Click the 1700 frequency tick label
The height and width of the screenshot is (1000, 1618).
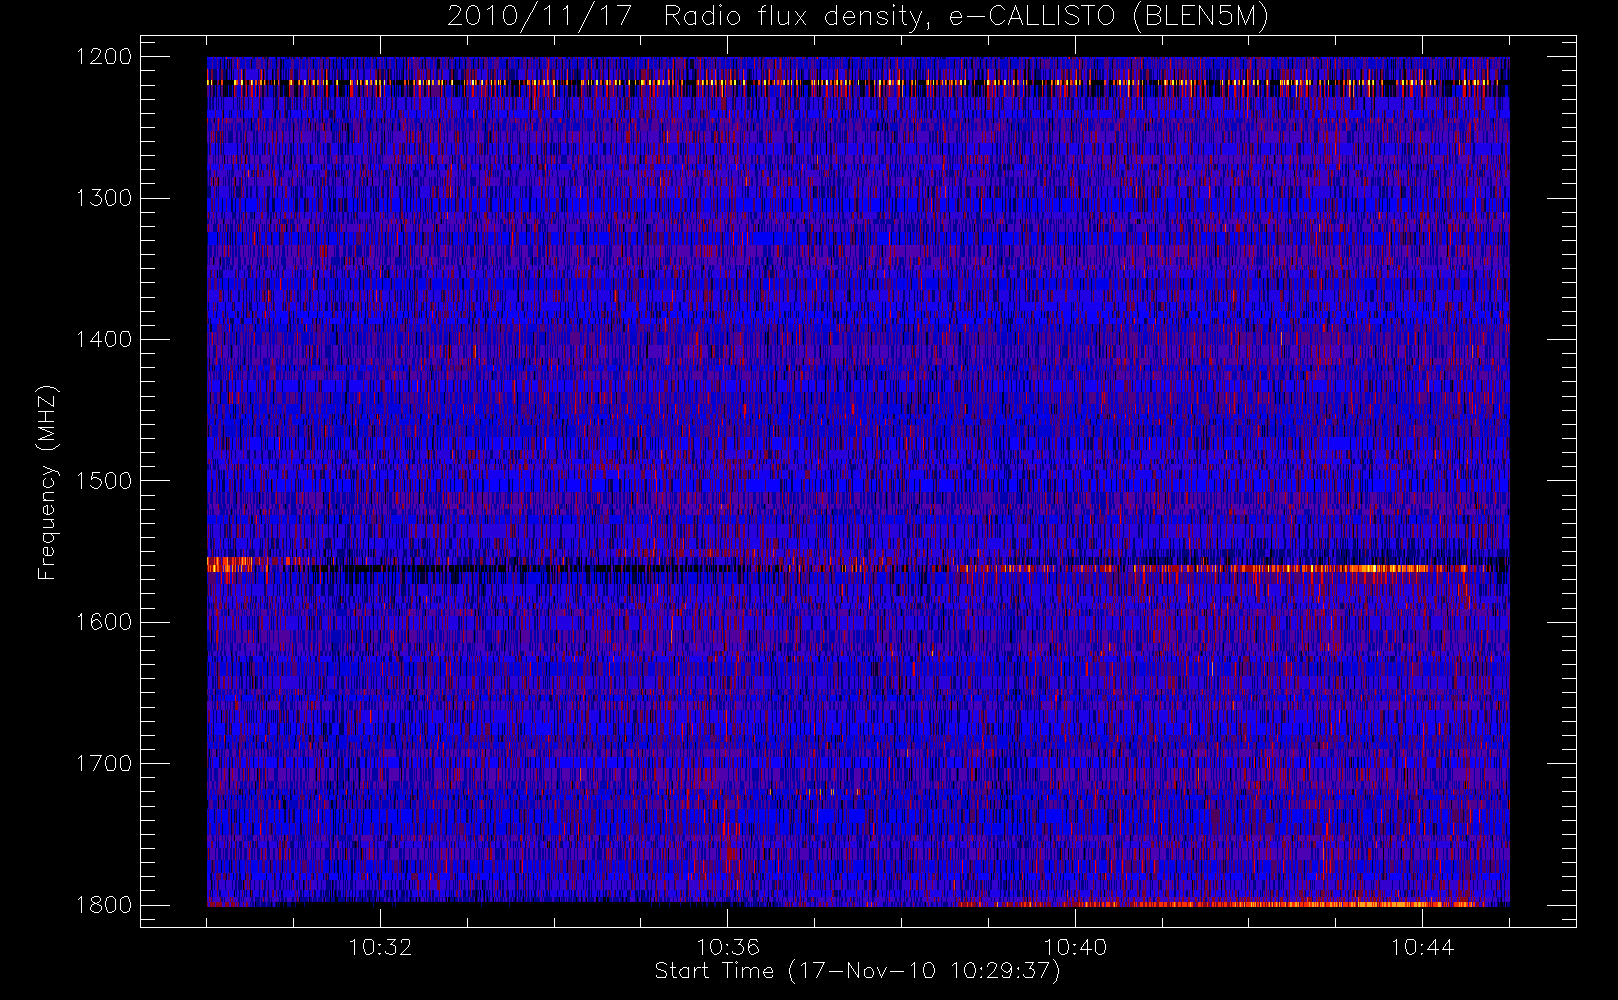tap(103, 764)
